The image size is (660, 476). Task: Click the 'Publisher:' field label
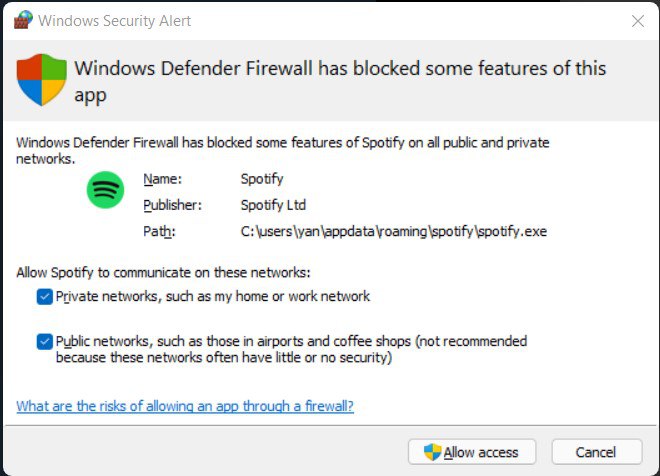click(x=173, y=205)
